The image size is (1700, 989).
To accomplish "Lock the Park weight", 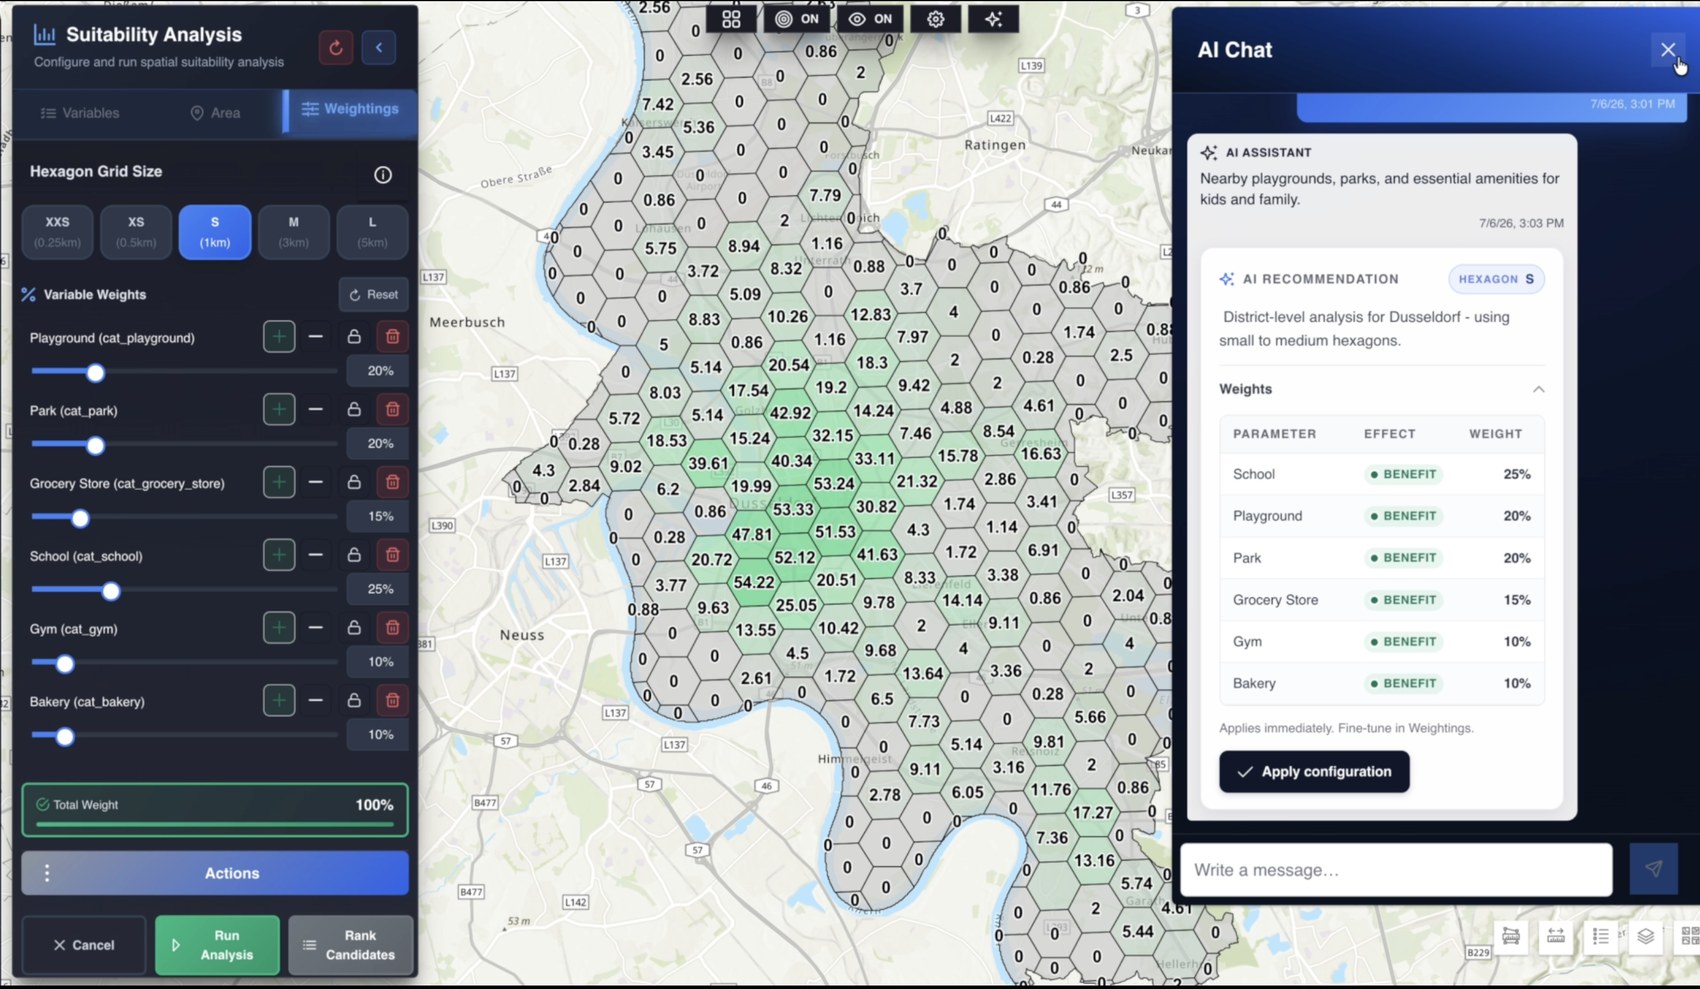I will pyautogui.click(x=354, y=409).
